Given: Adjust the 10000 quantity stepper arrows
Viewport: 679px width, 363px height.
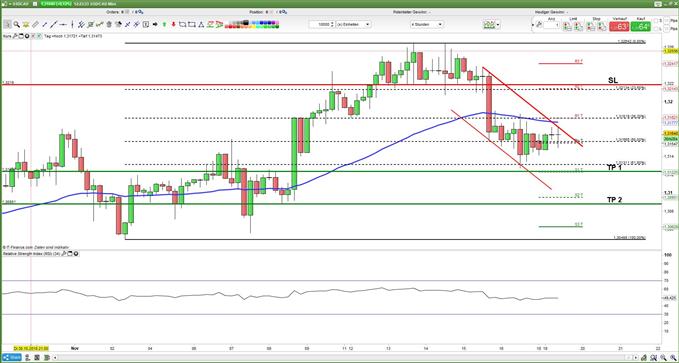Looking at the screenshot, I should click(332, 24).
